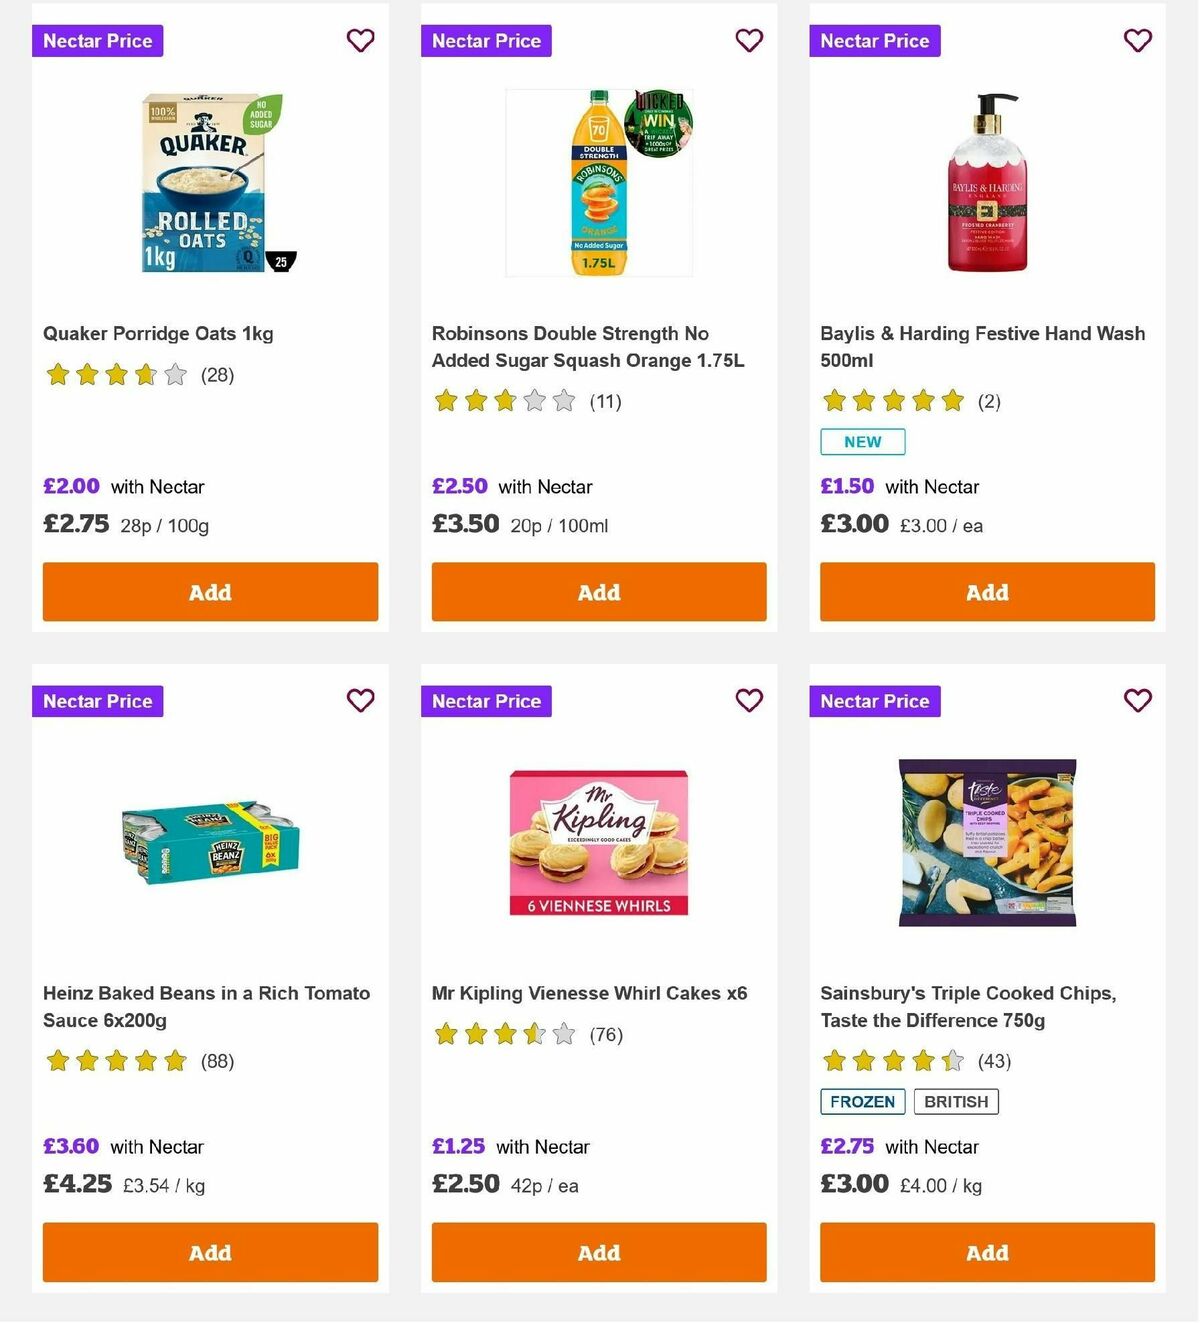The width and height of the screenshot is (1200, 1323).
Task: Click the Robinsons Squash rating count (11)
Action: point(605,401)
